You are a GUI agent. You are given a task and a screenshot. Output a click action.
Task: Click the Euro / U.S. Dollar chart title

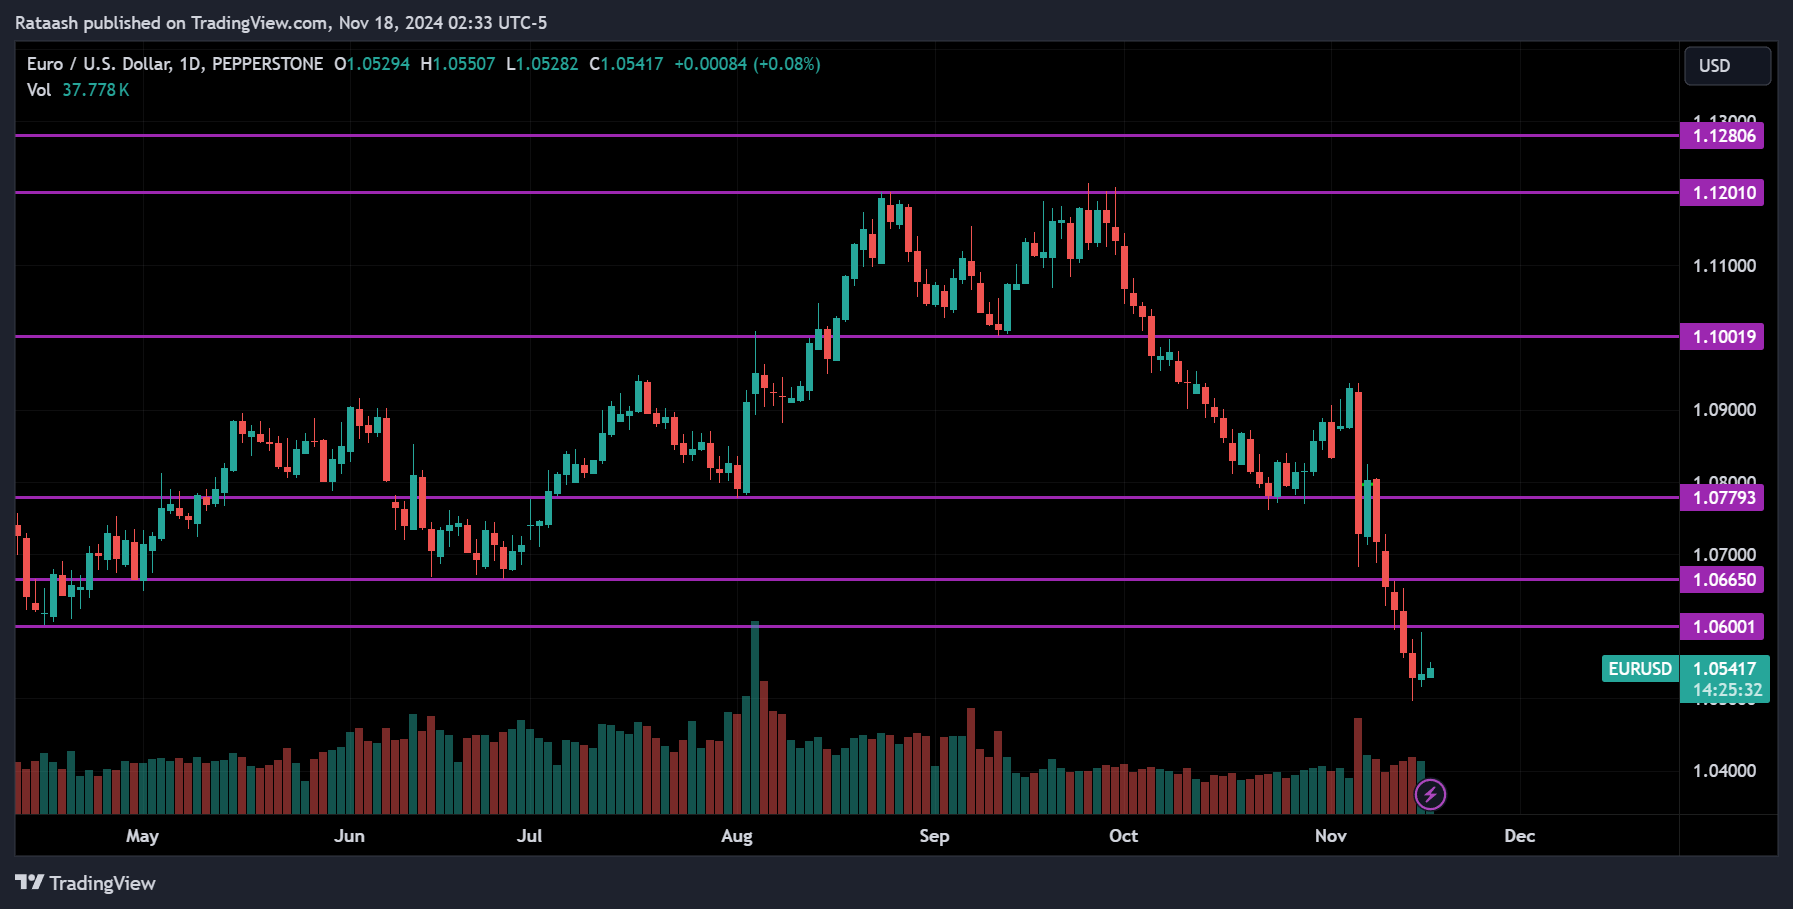(x=175, y=64)
